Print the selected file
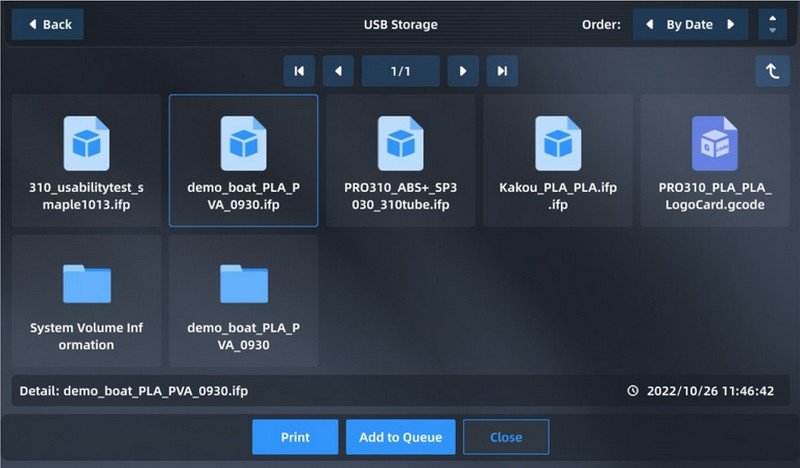Image resolution: width=800 pixels, height=468 pixels. click(x=295, y=437)
